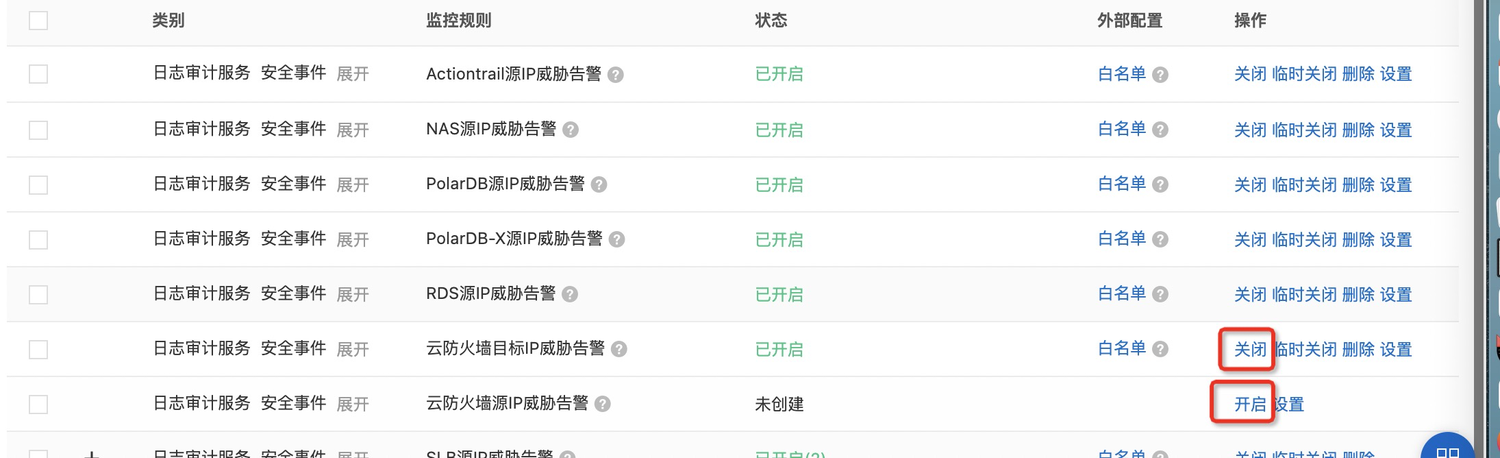Screen dimensions: 1500x458
Task: Open help tooltip icon for PolarDB-X源IP威胁告警
Action: click(617, 240)
